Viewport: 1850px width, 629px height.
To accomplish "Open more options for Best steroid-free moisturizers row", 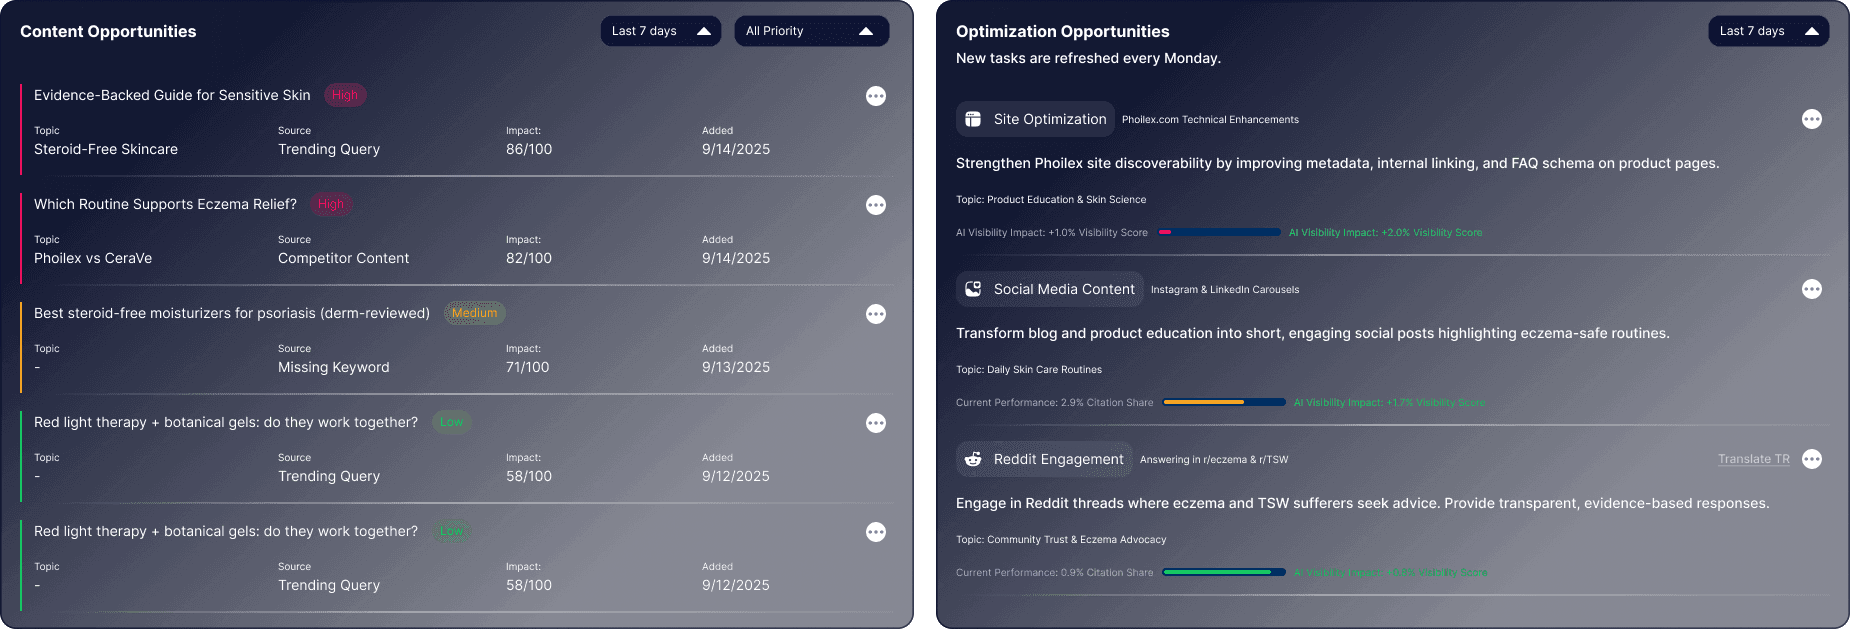I will pos(876,314).
